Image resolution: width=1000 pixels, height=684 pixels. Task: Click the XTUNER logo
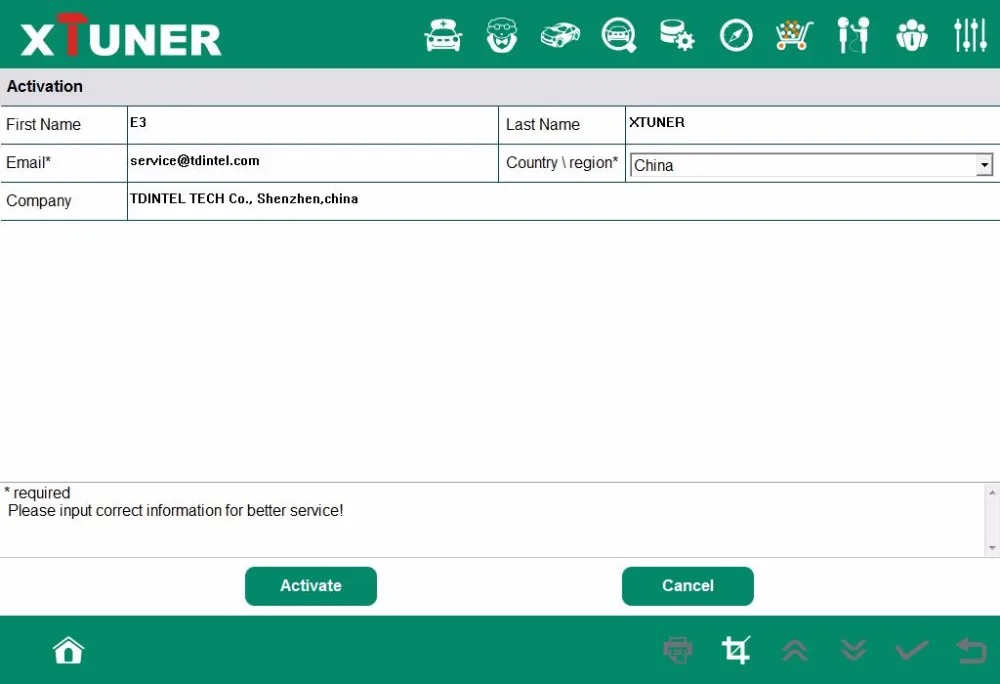pyautogui.click(x=121, y=35)
